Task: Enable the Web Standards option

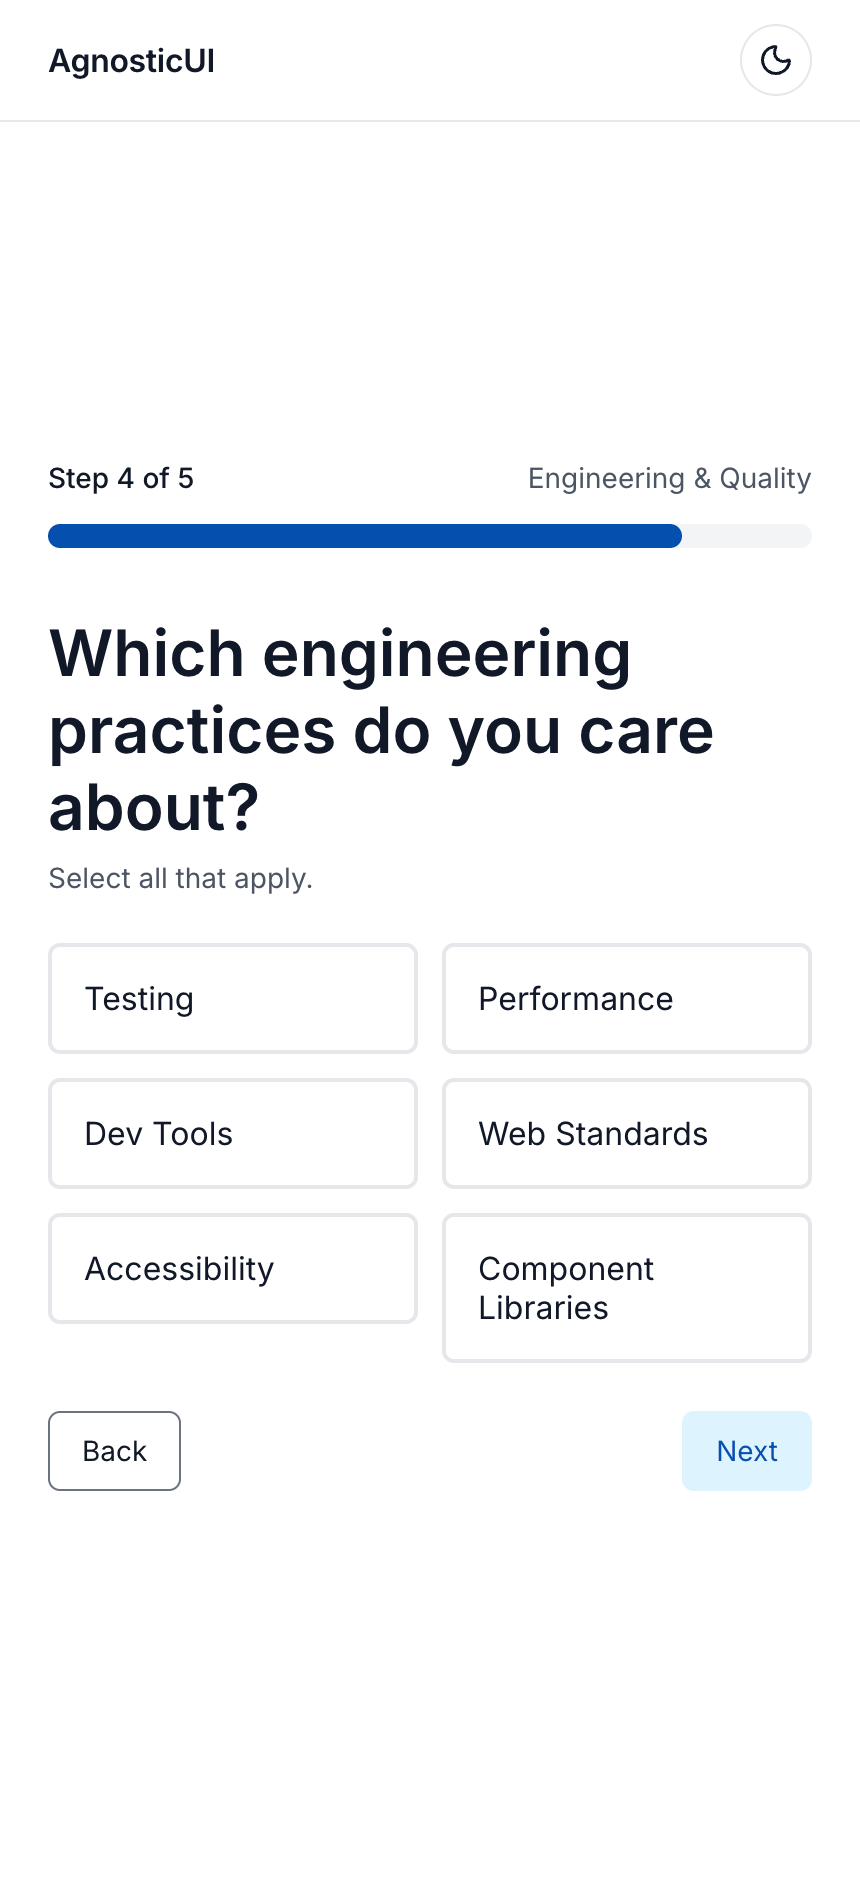Action: point(626,1133)
